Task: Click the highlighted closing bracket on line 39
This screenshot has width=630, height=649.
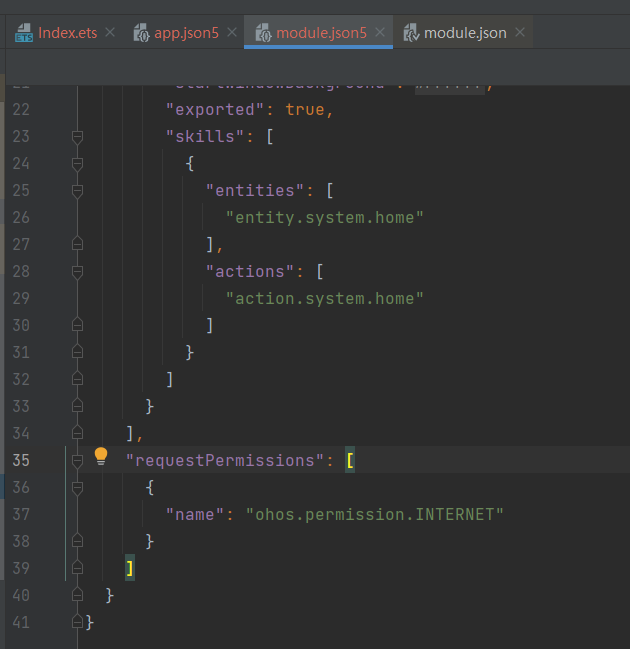Action: [130, 568]
